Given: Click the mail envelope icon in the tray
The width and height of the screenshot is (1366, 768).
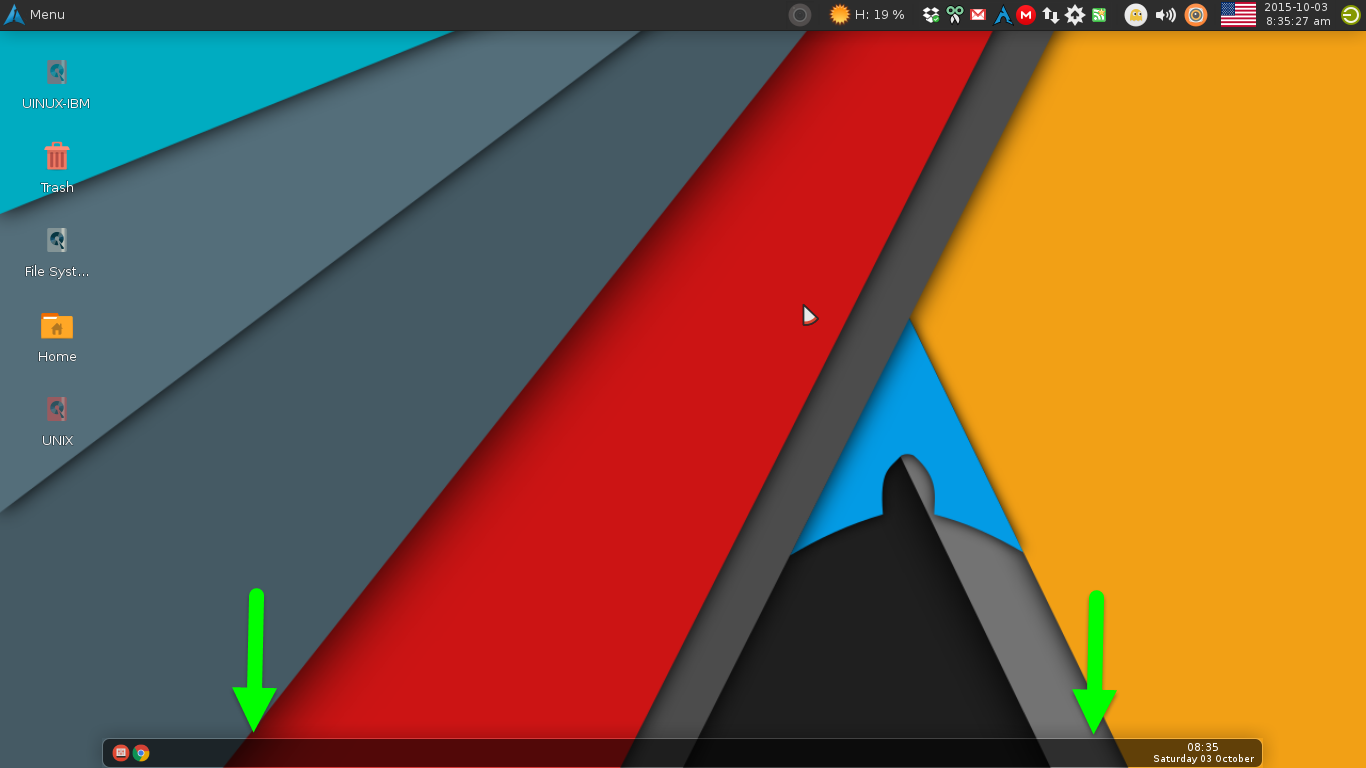Looking at the screenshot, I should coord(977,14).
